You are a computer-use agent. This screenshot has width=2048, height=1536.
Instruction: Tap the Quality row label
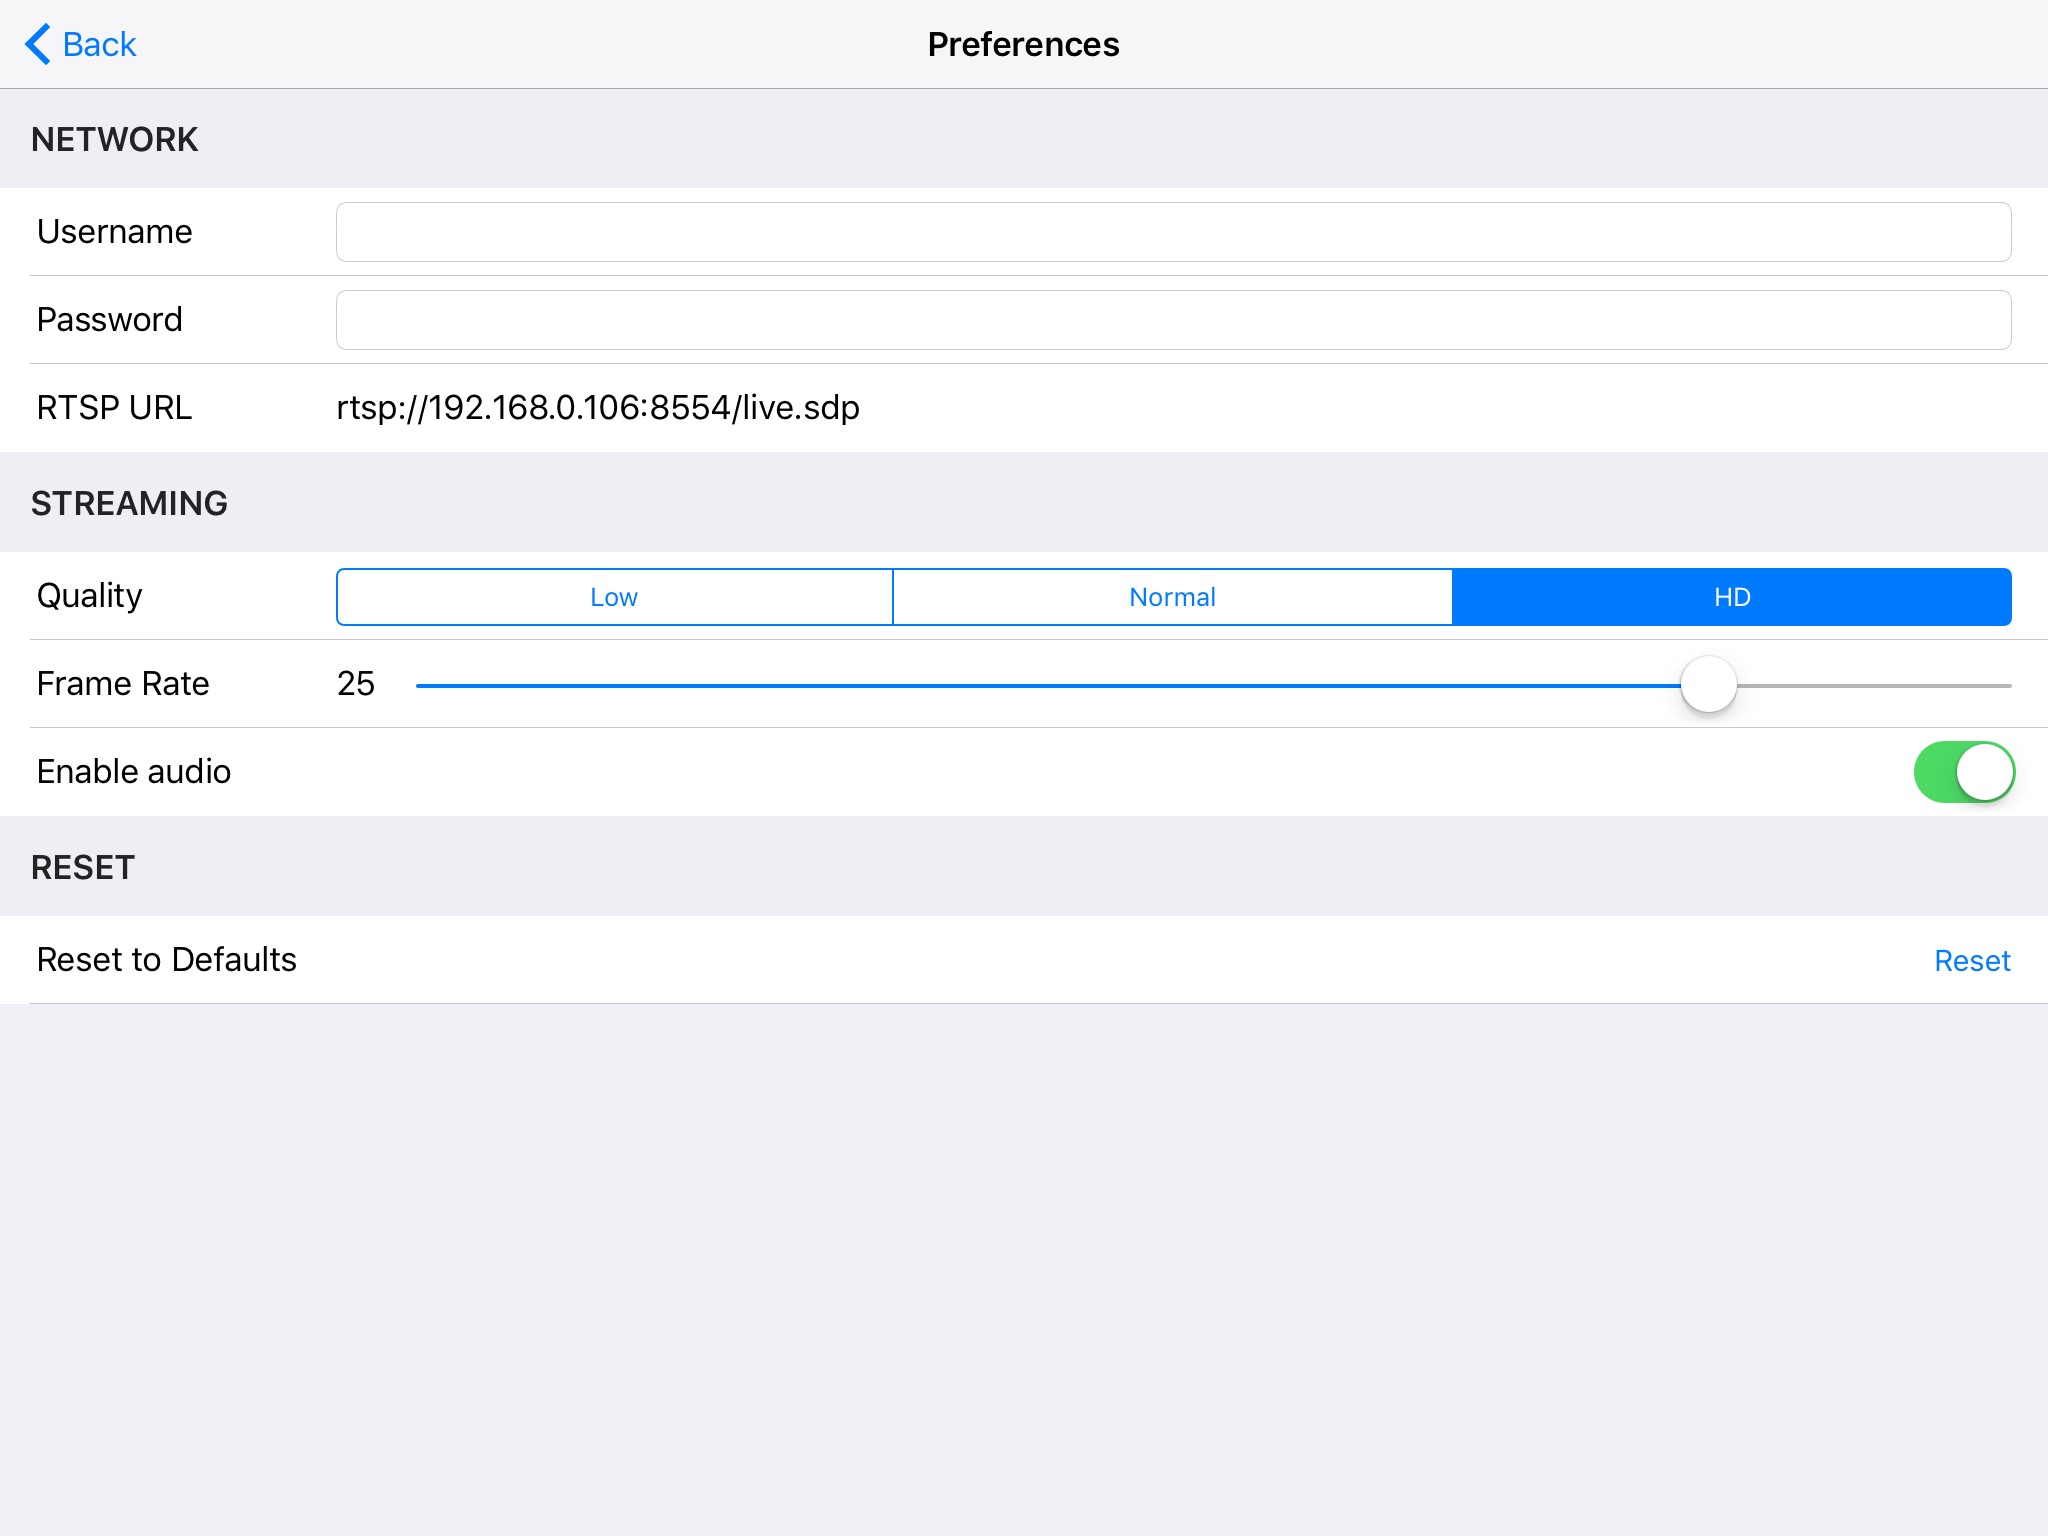coord(89,596)
